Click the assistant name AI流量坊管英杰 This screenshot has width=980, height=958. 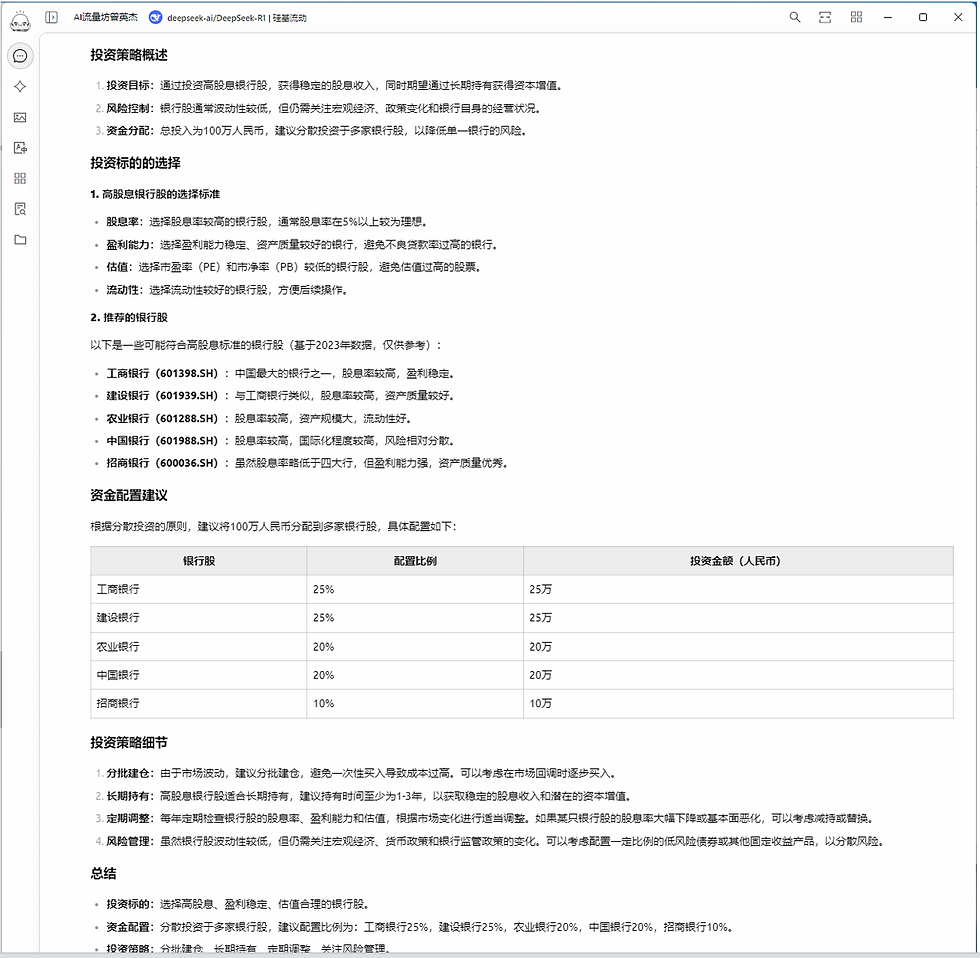106,17
